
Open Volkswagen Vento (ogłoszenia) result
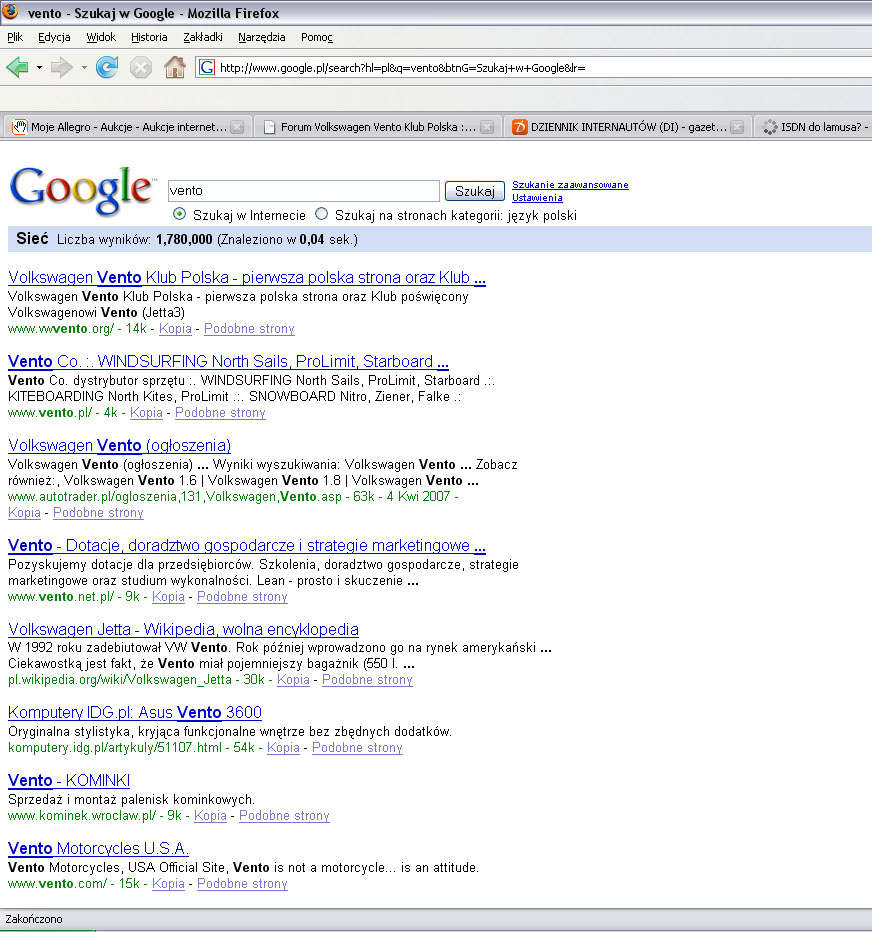pyautogui.click(x=119, y=445)
